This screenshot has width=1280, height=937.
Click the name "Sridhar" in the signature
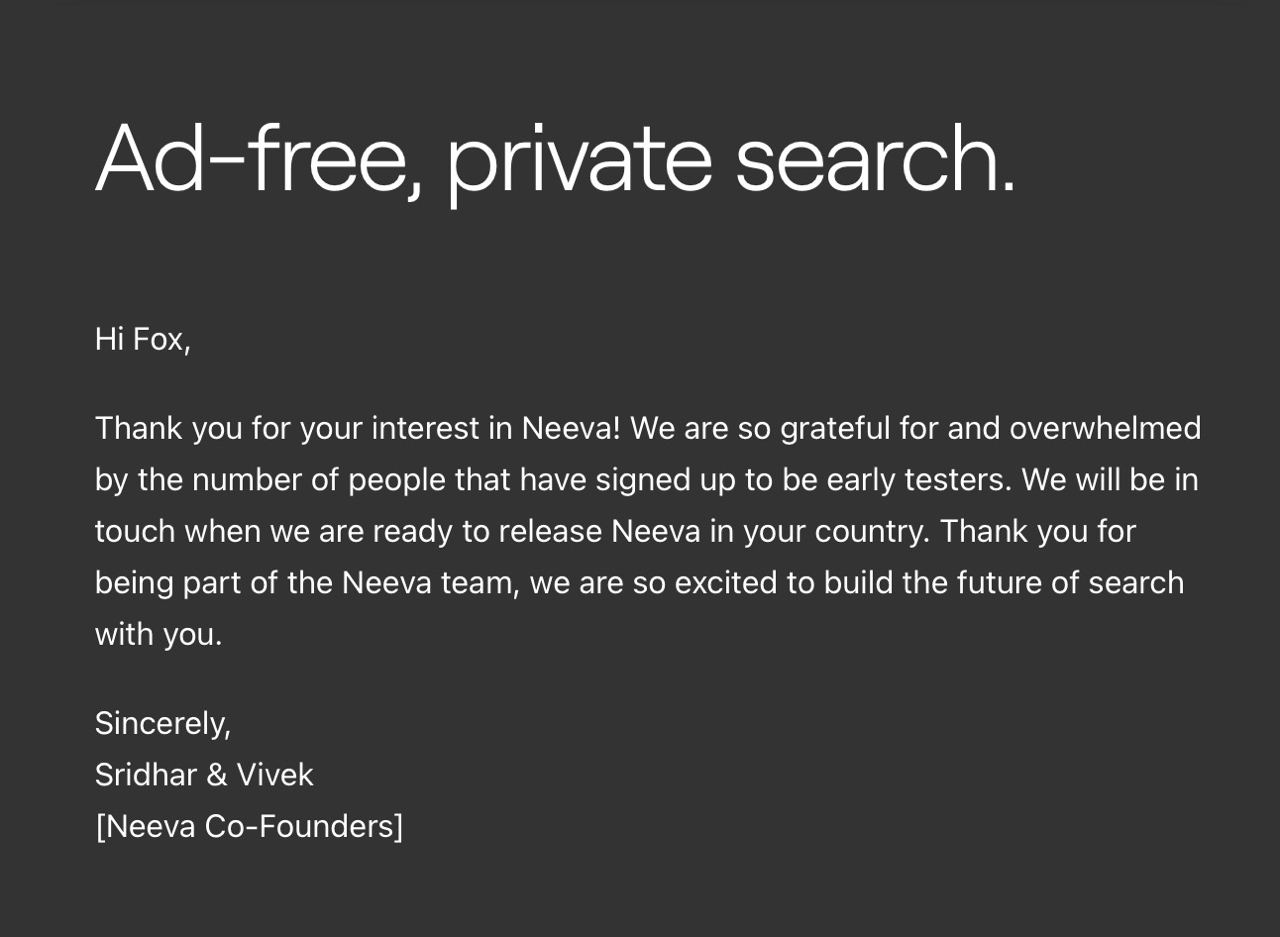pyautogui.click(x=145, y=775)
